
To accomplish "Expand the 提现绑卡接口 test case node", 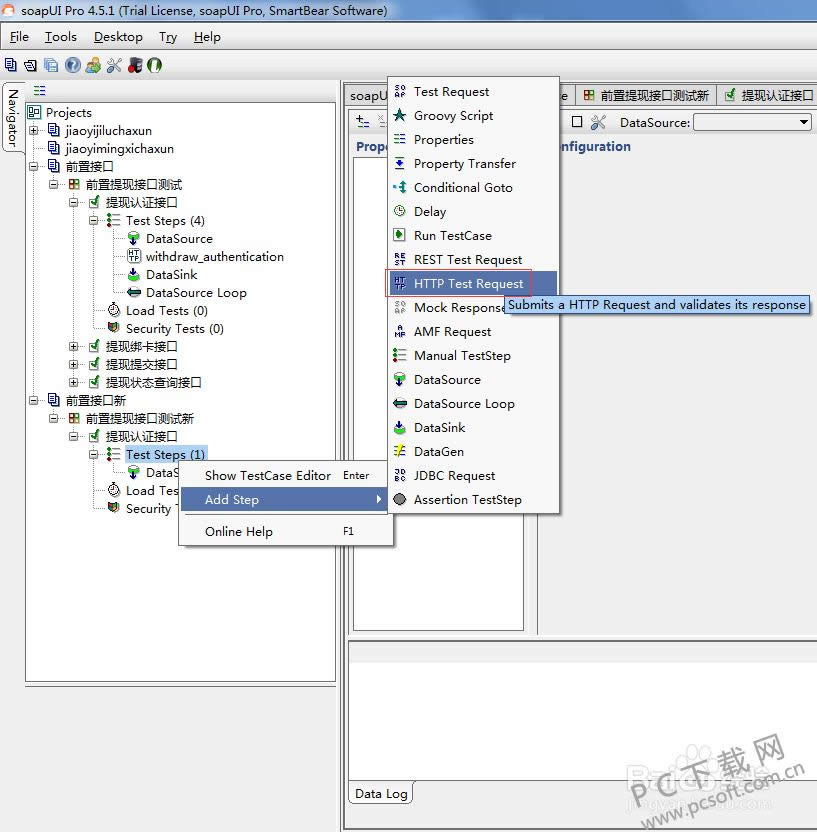I will [74, 347].
